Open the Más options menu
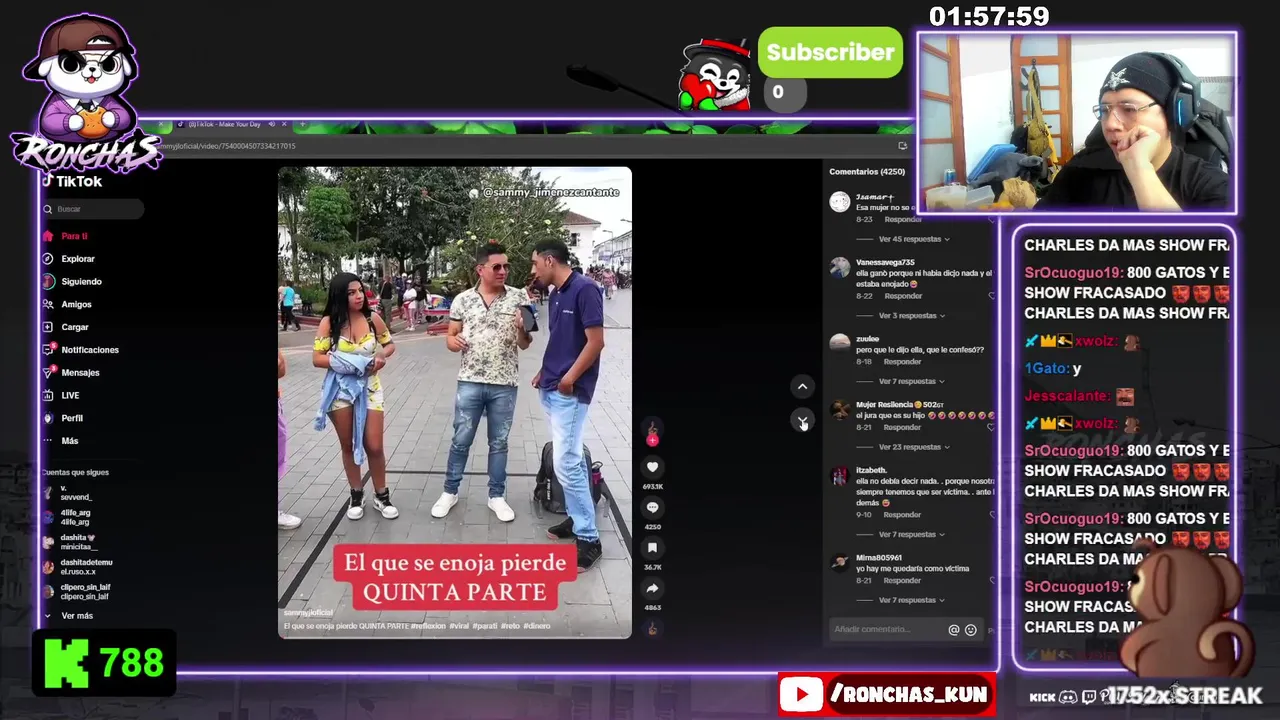The image size is (1280, 720). click(x=69, y=441)
